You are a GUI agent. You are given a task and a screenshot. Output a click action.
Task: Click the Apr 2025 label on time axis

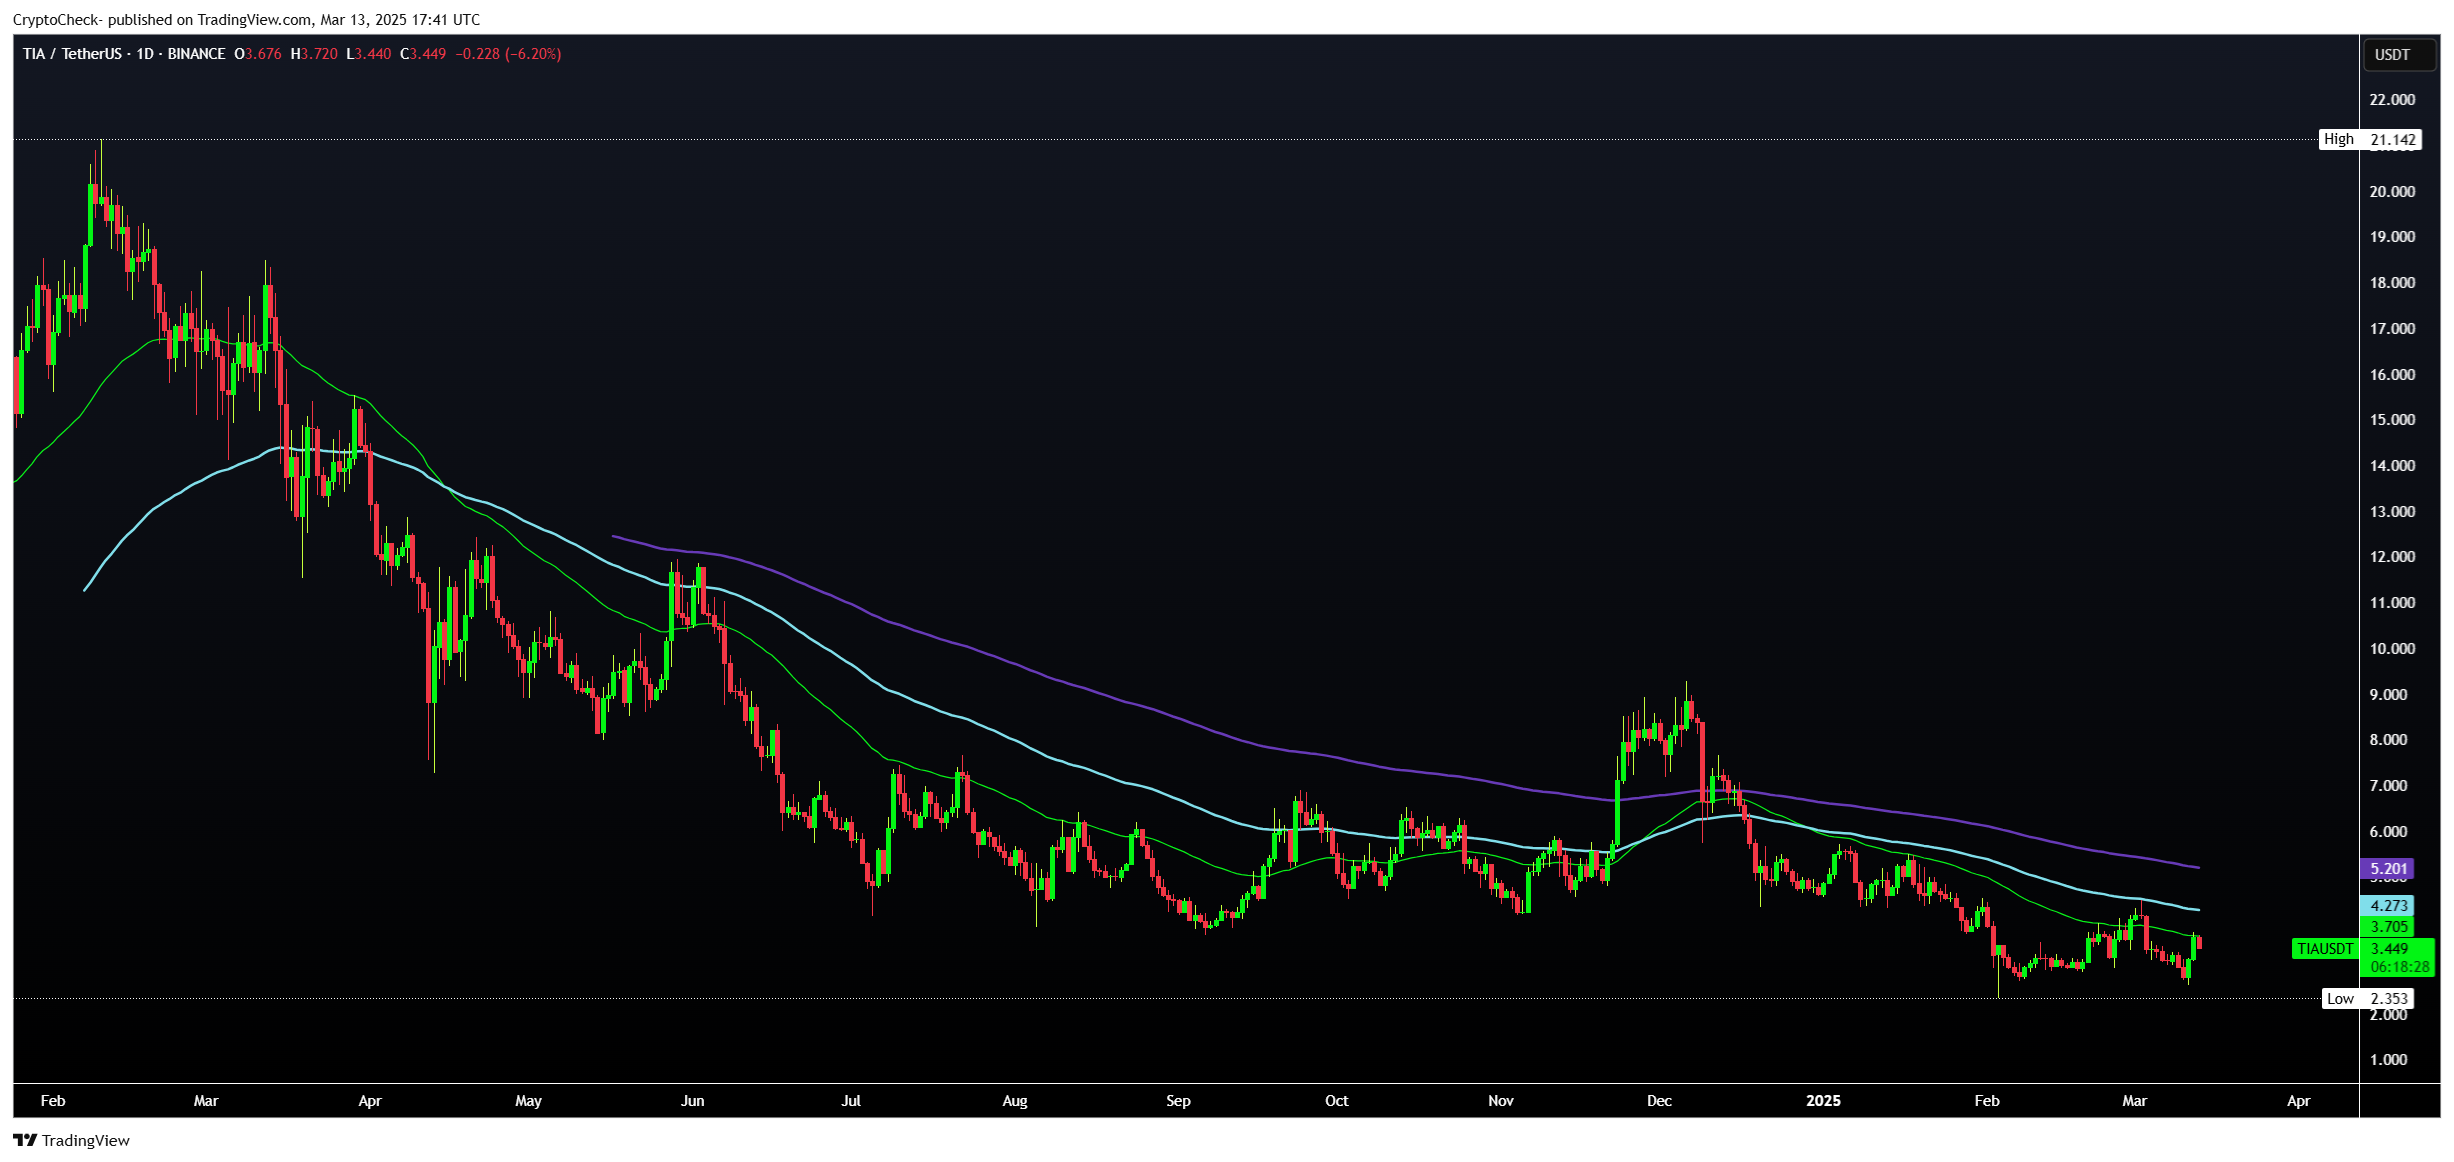coord(2298,1100)
